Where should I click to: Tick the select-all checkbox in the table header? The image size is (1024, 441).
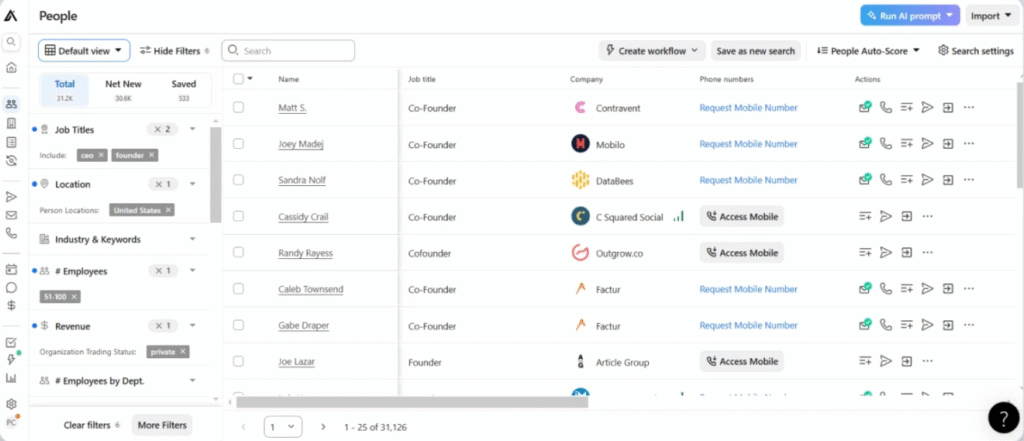tap(238, 79)
